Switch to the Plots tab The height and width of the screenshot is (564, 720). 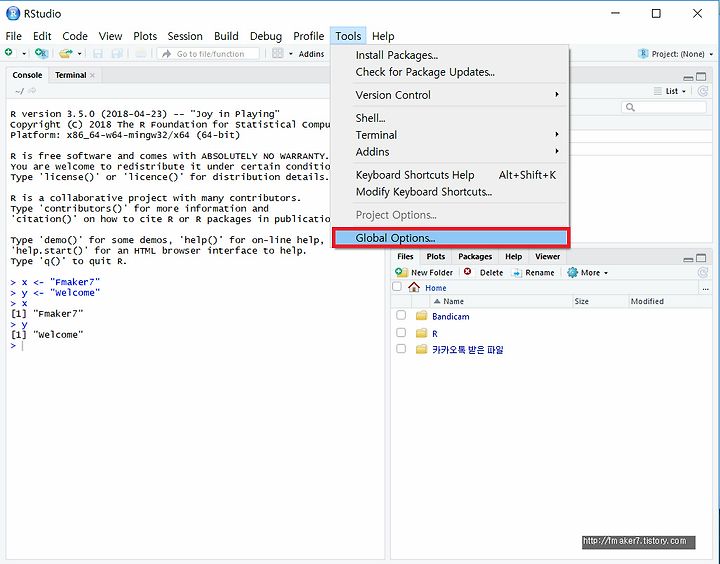(x=436, y=256)
